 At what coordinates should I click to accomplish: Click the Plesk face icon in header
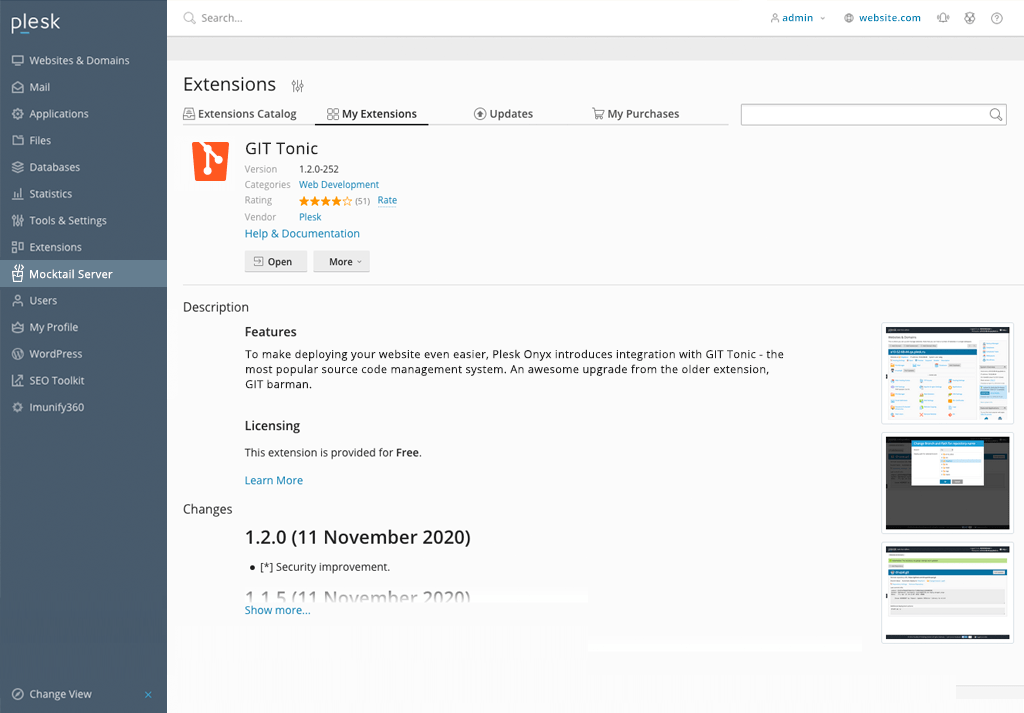tap(969, 18)
